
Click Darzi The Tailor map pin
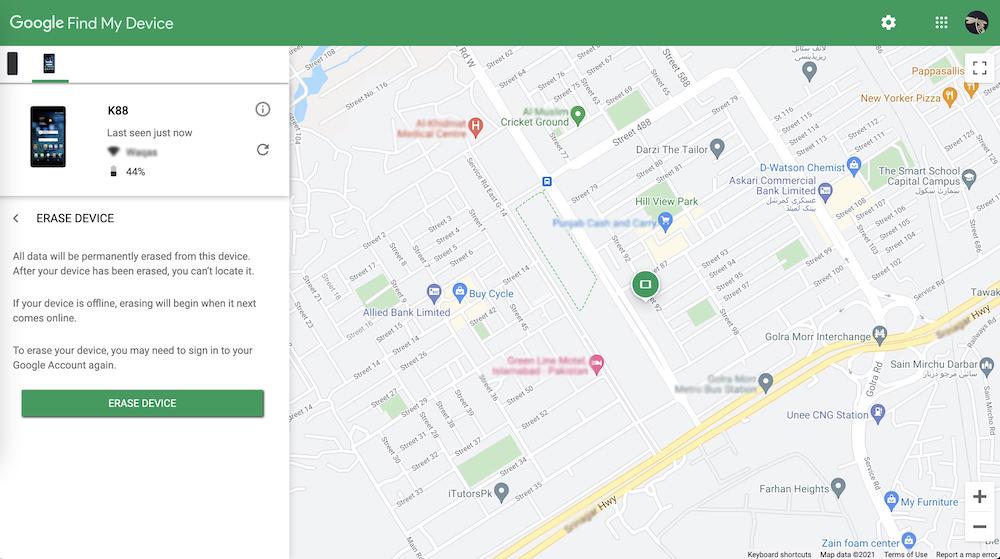pyautogui.click(x=717, y=149)
